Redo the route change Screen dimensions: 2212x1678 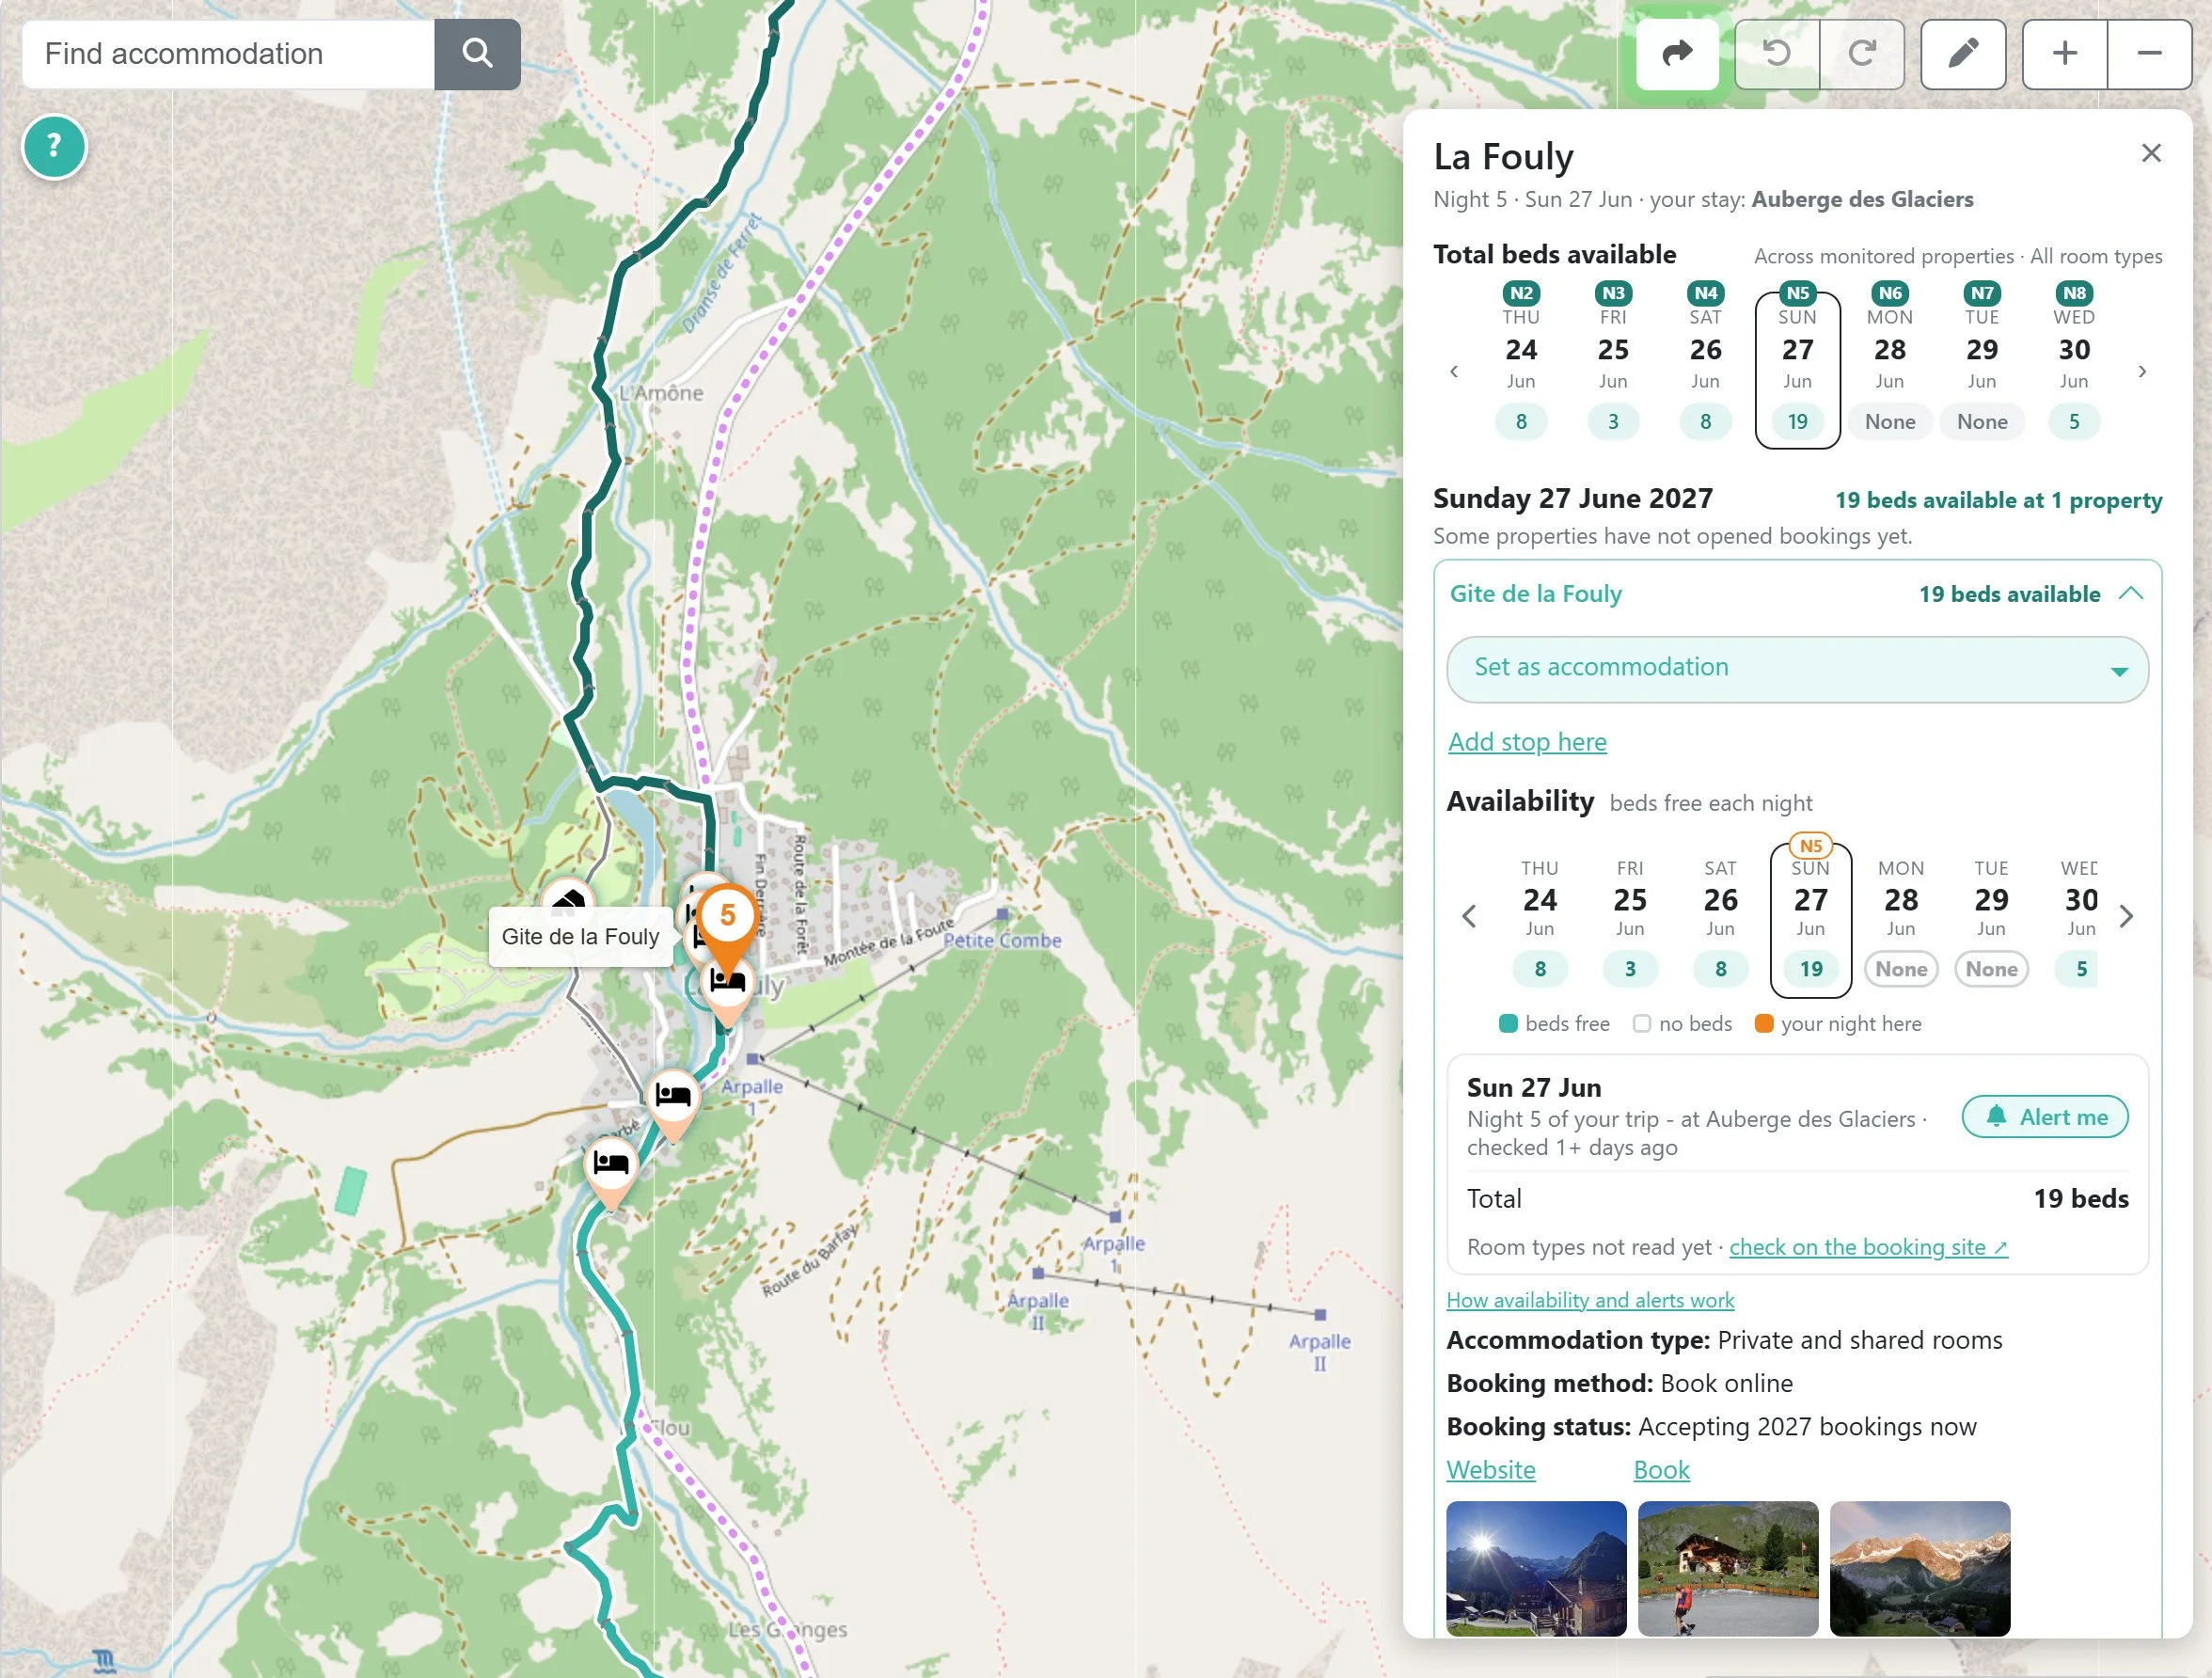[x=1862, y=54]
